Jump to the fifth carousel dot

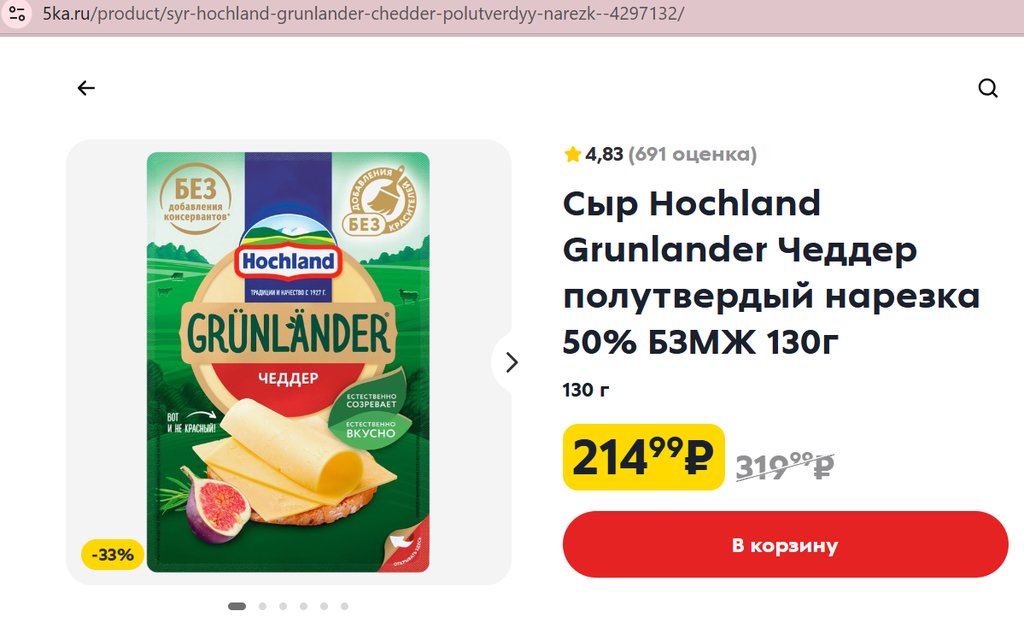pos(324,607)
